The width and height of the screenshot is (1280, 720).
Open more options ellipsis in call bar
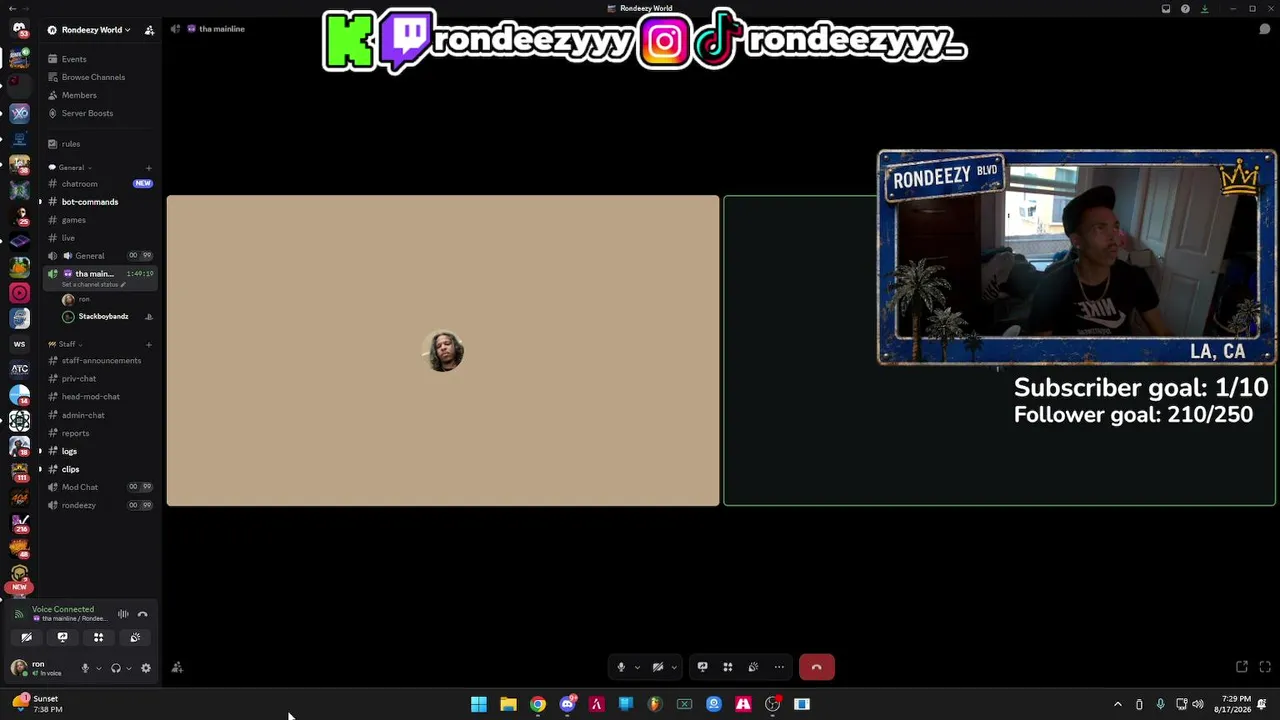click(x=779, y=667)
